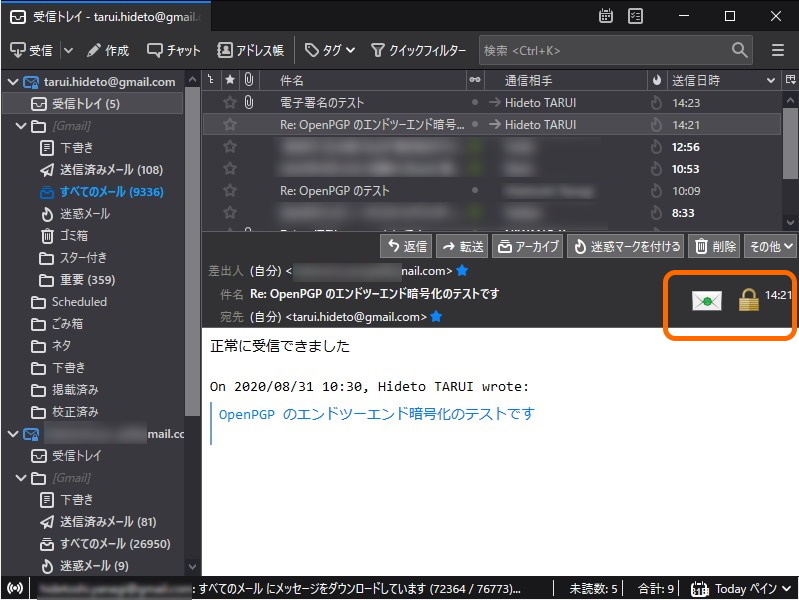
Task: Click the digital signature envelope icon
Action: [x=707, y=301]
